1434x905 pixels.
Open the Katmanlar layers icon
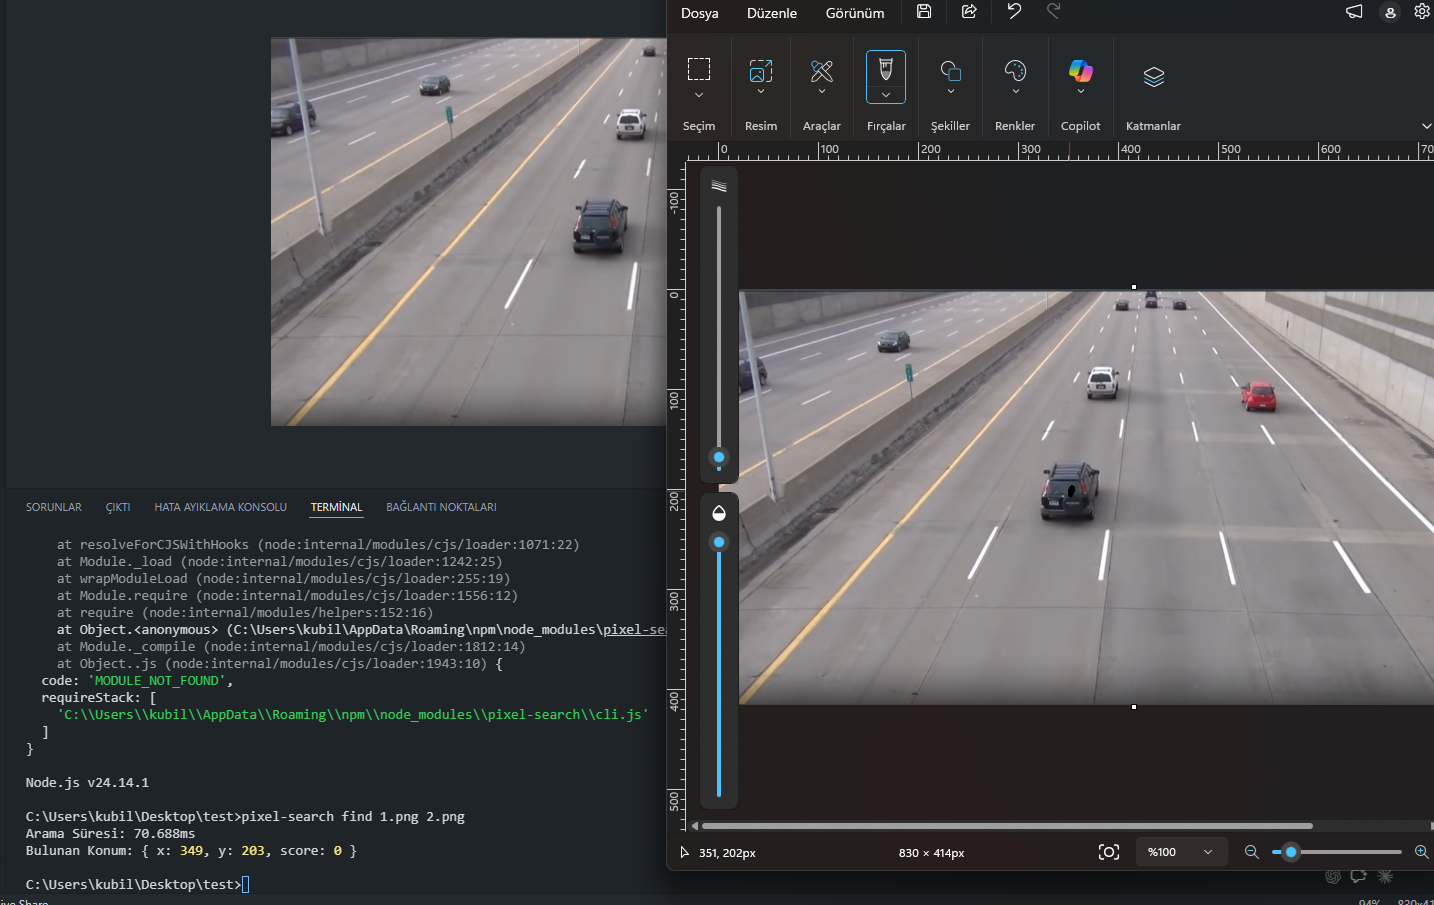click(1154, 77)
